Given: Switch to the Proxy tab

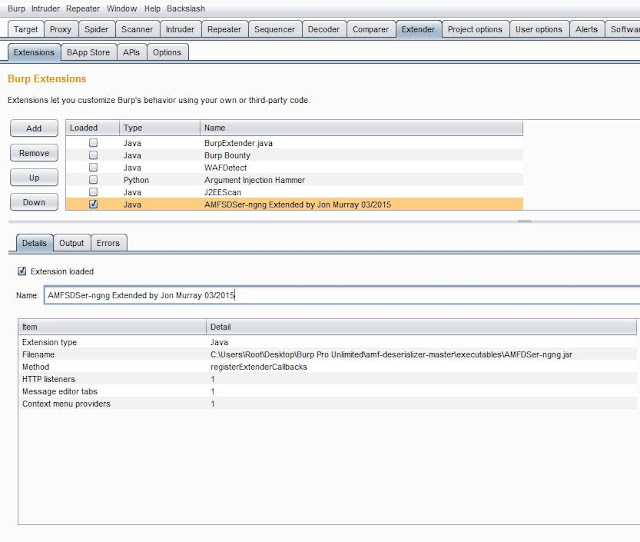Looking at the screenshot, I should point(60,29).
